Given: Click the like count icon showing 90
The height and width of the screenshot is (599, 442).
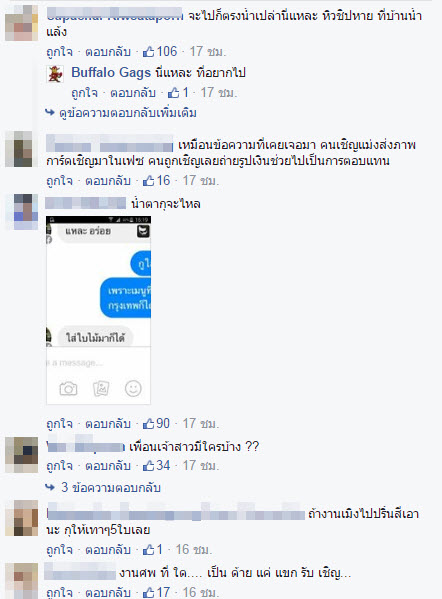Looking at the screenshot, I should tap(148, 423).
